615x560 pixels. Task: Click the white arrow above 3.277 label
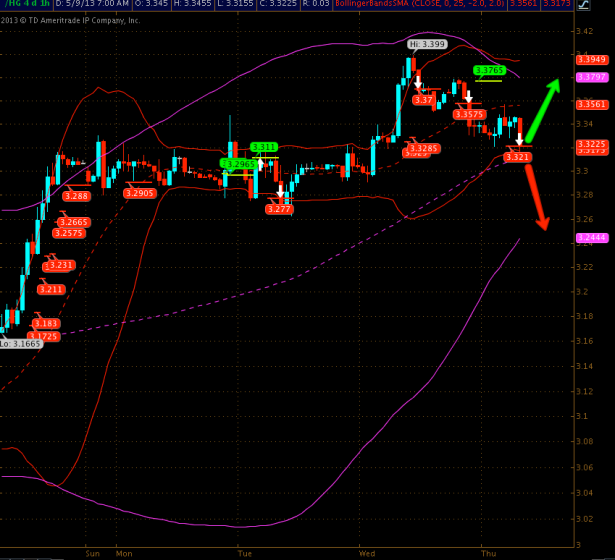point(281,192)
